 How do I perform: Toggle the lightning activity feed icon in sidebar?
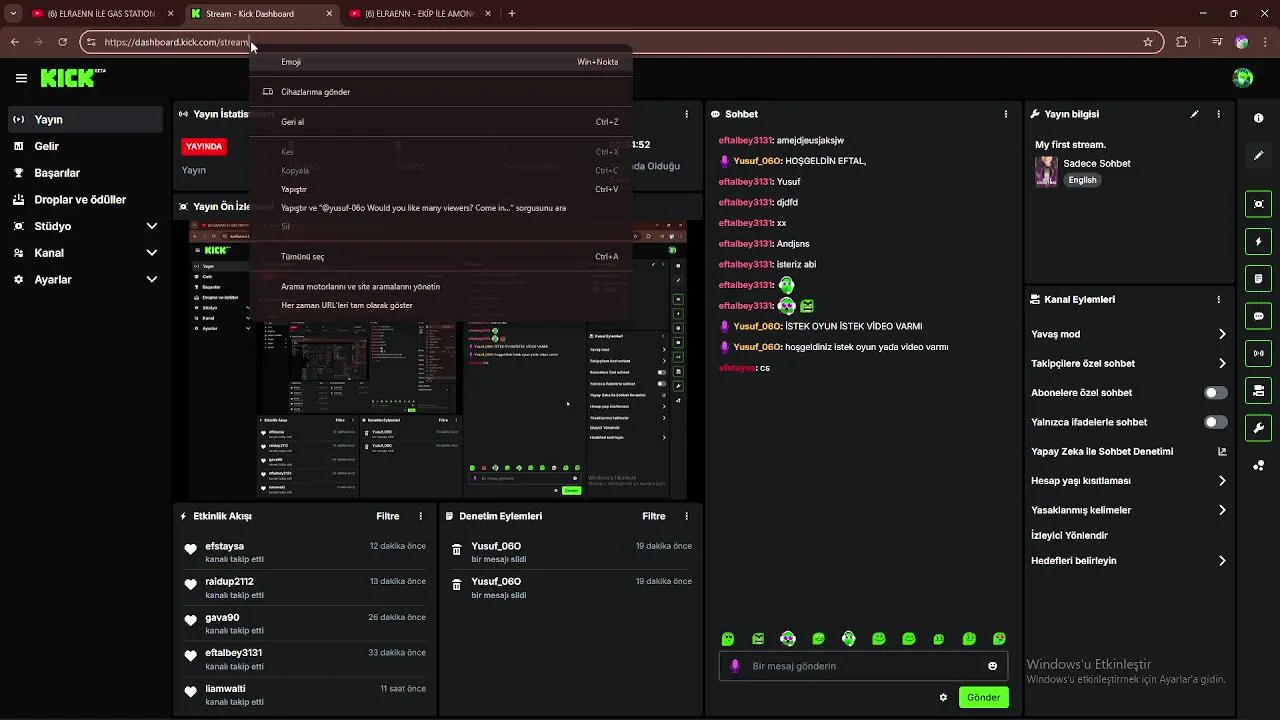point(1258,242)
